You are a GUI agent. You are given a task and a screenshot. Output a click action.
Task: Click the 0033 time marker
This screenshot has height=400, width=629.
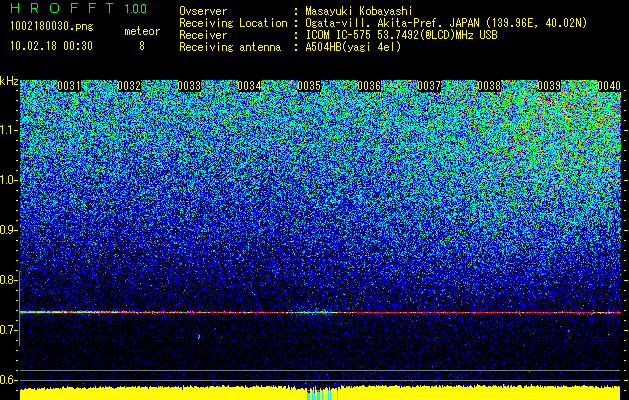[189, 86]
